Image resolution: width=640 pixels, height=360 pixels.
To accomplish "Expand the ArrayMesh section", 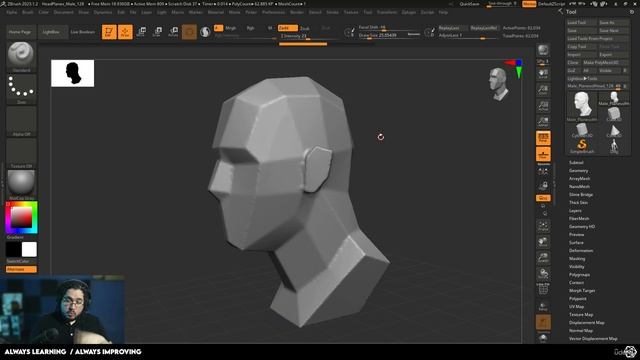I will (579, 178).
